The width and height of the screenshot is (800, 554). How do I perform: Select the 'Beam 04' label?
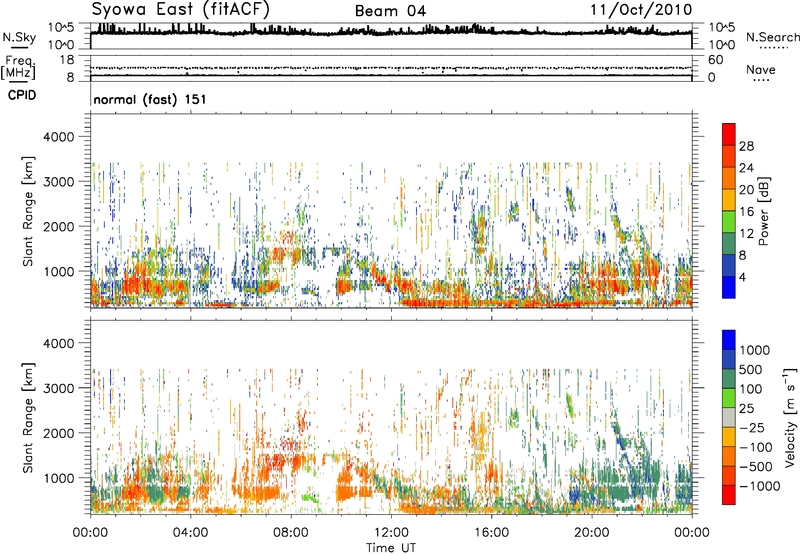pyautogui.click(x=390, y=11)
